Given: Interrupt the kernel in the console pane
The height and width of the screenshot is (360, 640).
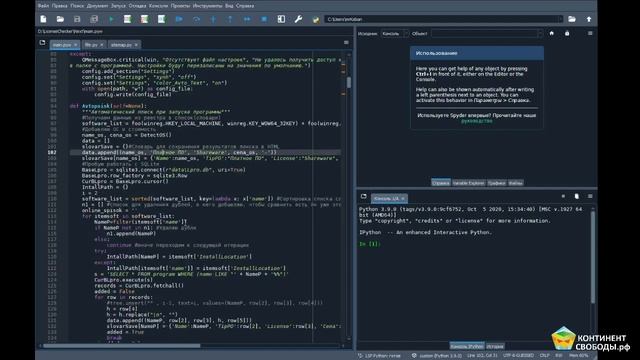Looking at the screenshot, I should pos(563,197).
